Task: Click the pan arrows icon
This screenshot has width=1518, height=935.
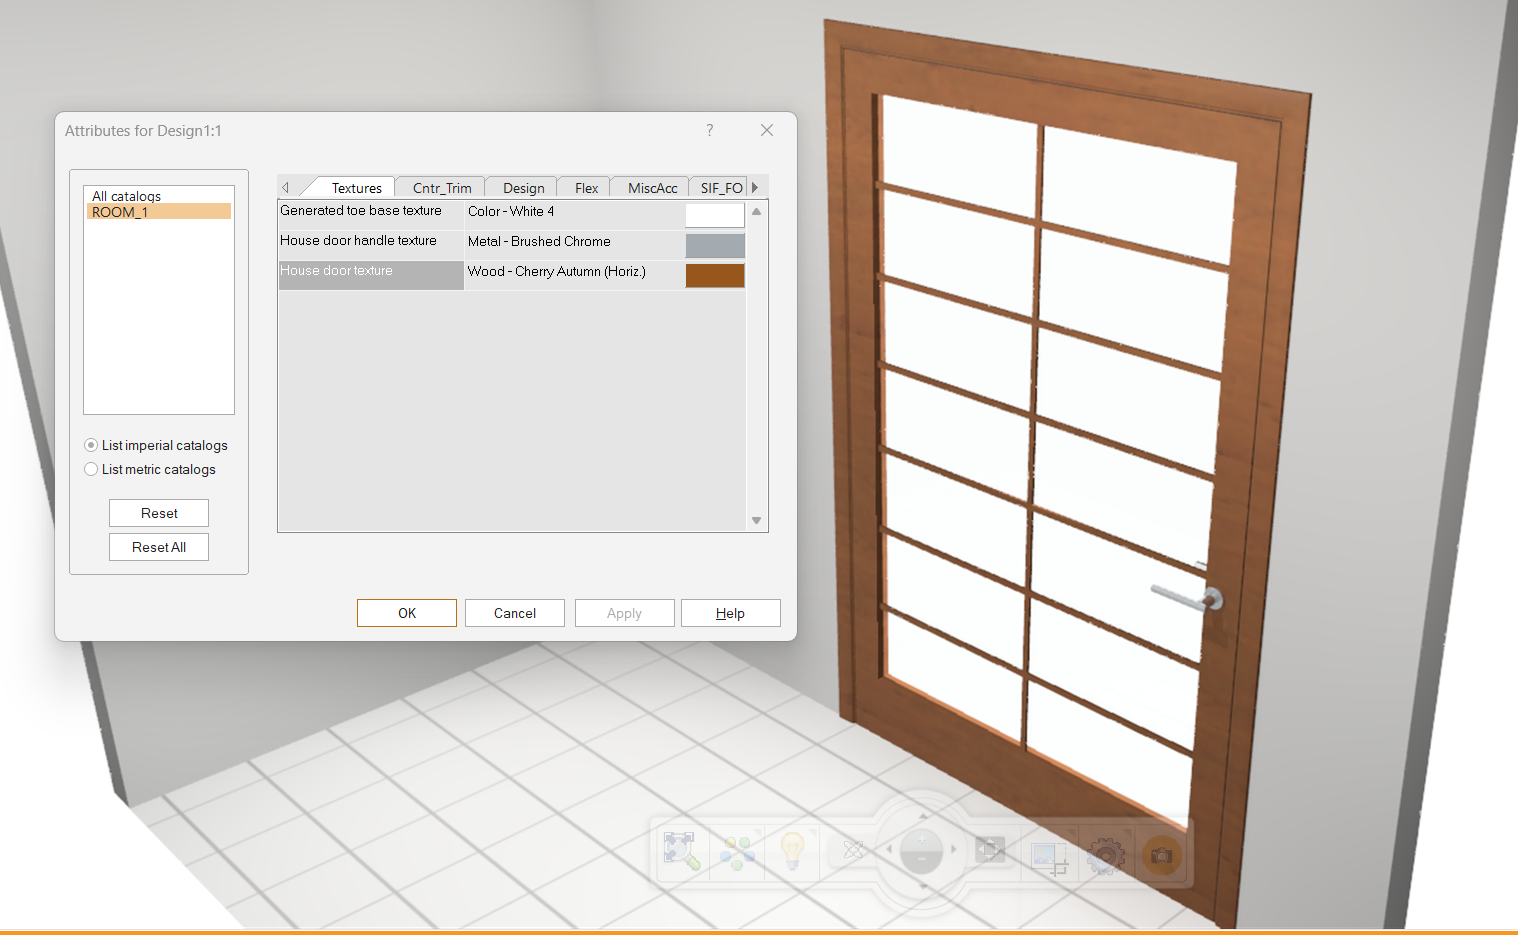Action: tap(990, 850)
